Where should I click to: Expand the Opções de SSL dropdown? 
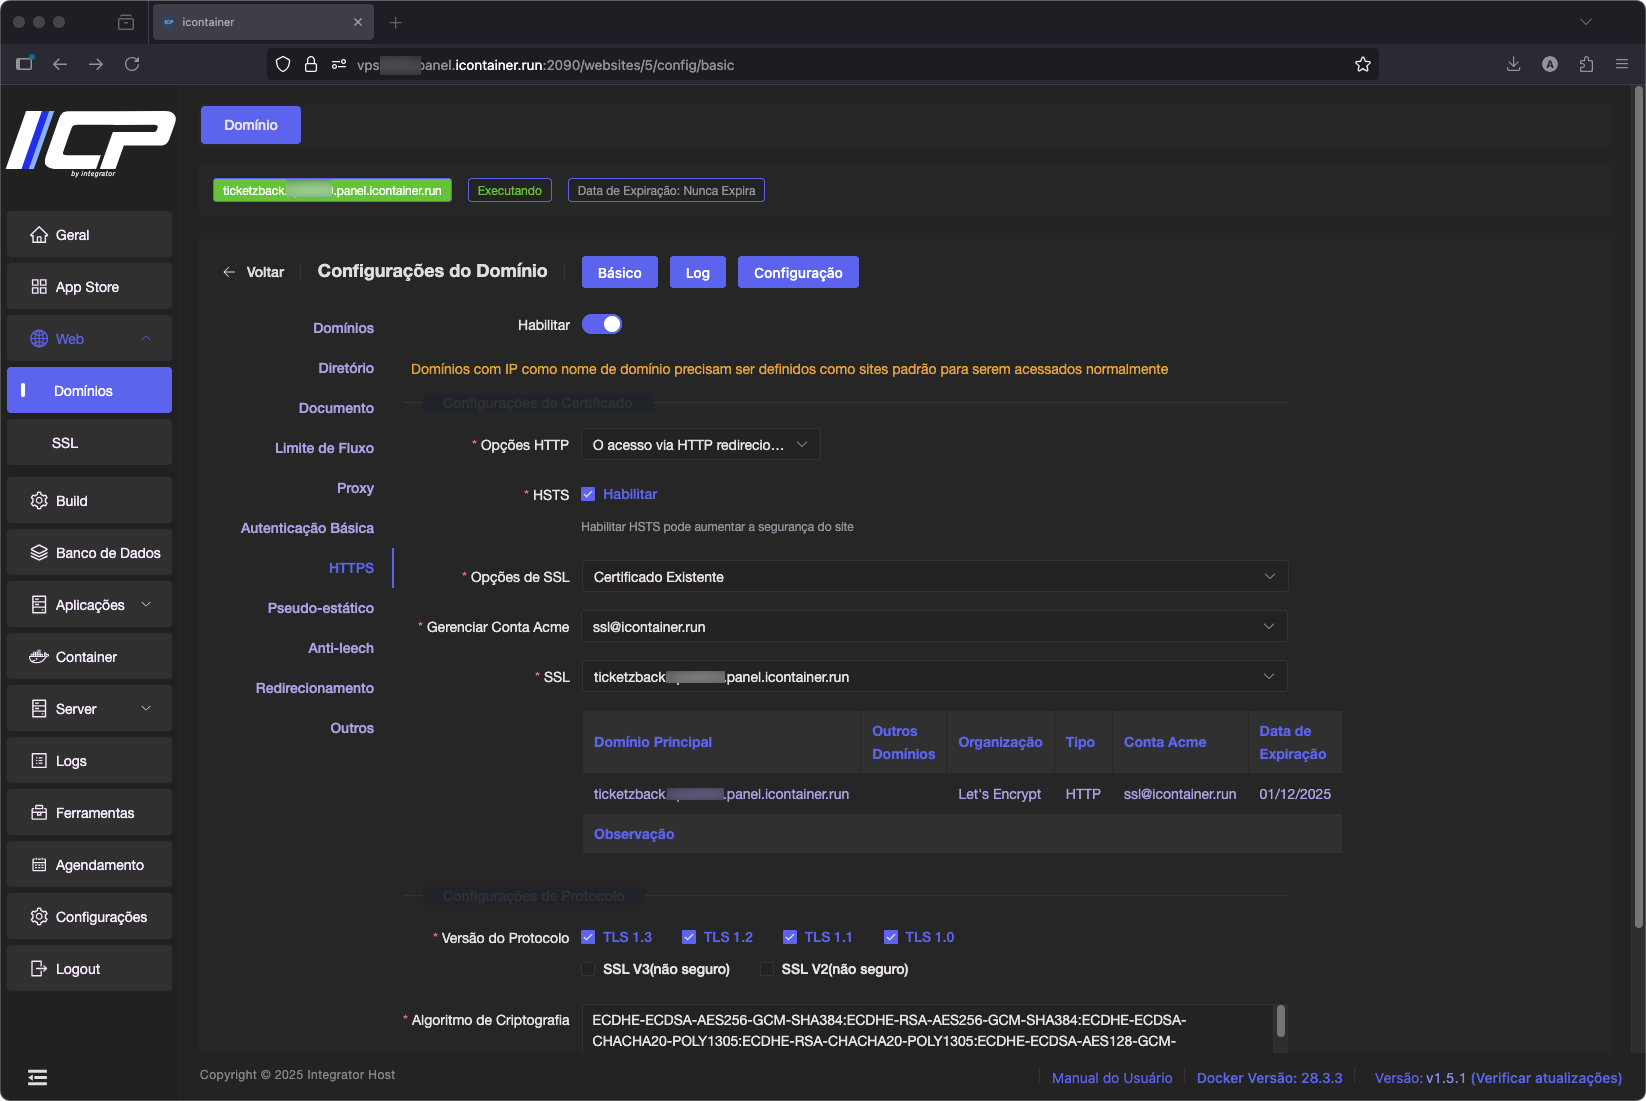click(x=934, y=577)
